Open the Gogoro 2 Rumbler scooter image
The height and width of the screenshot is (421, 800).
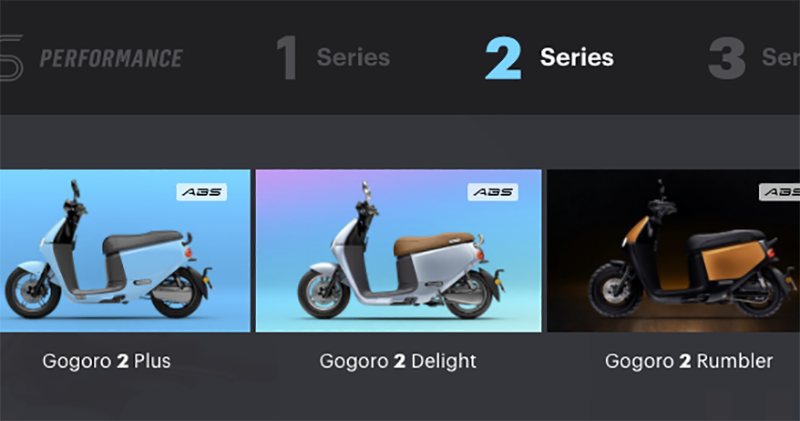click(x=673, y=251)
